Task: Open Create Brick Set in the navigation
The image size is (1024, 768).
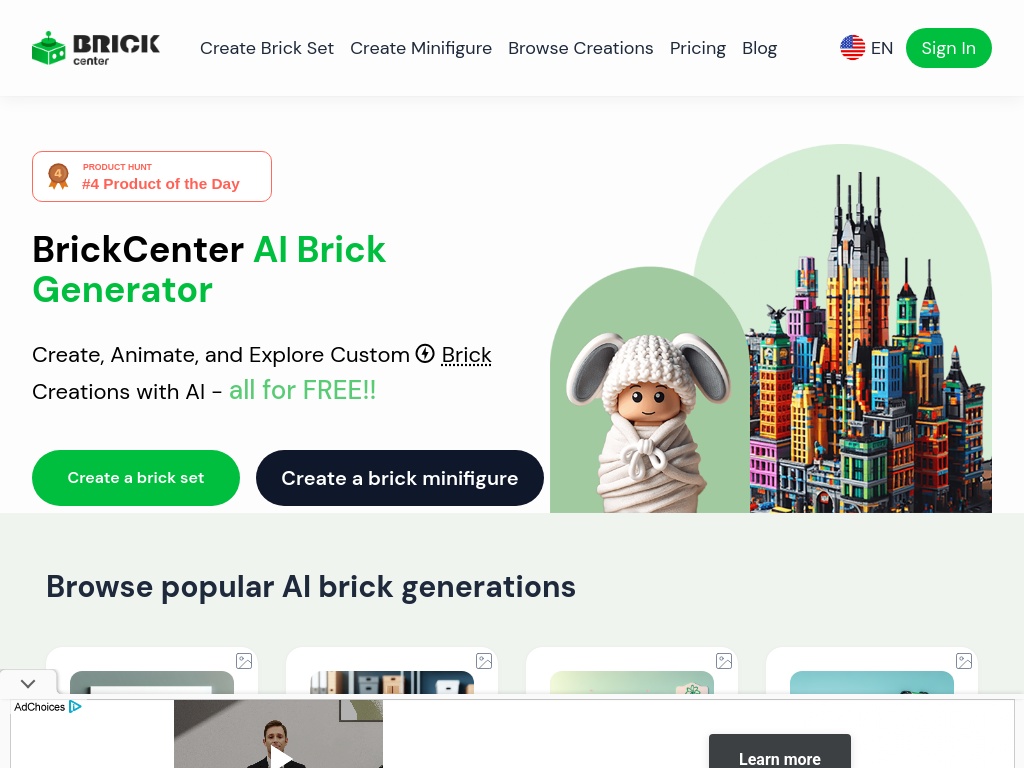Action: coord(266,48)
